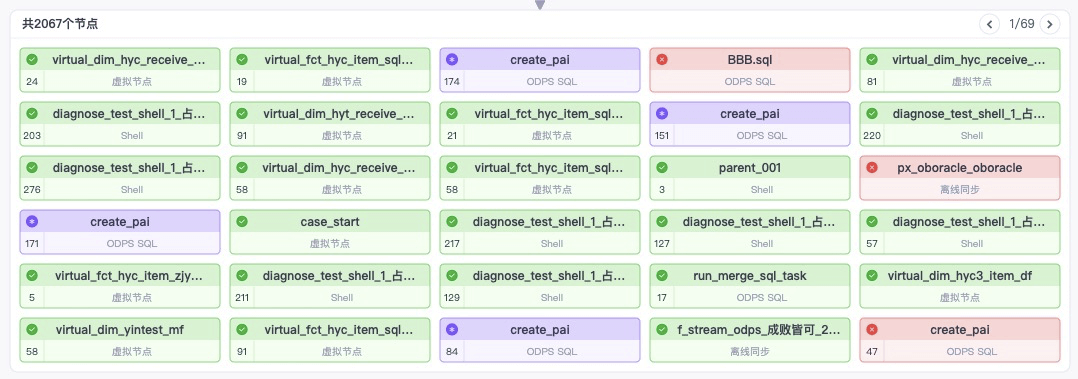The image size is (1078, 379).
Task: Select the case_start virtual node card
Action: coord(330,232)
